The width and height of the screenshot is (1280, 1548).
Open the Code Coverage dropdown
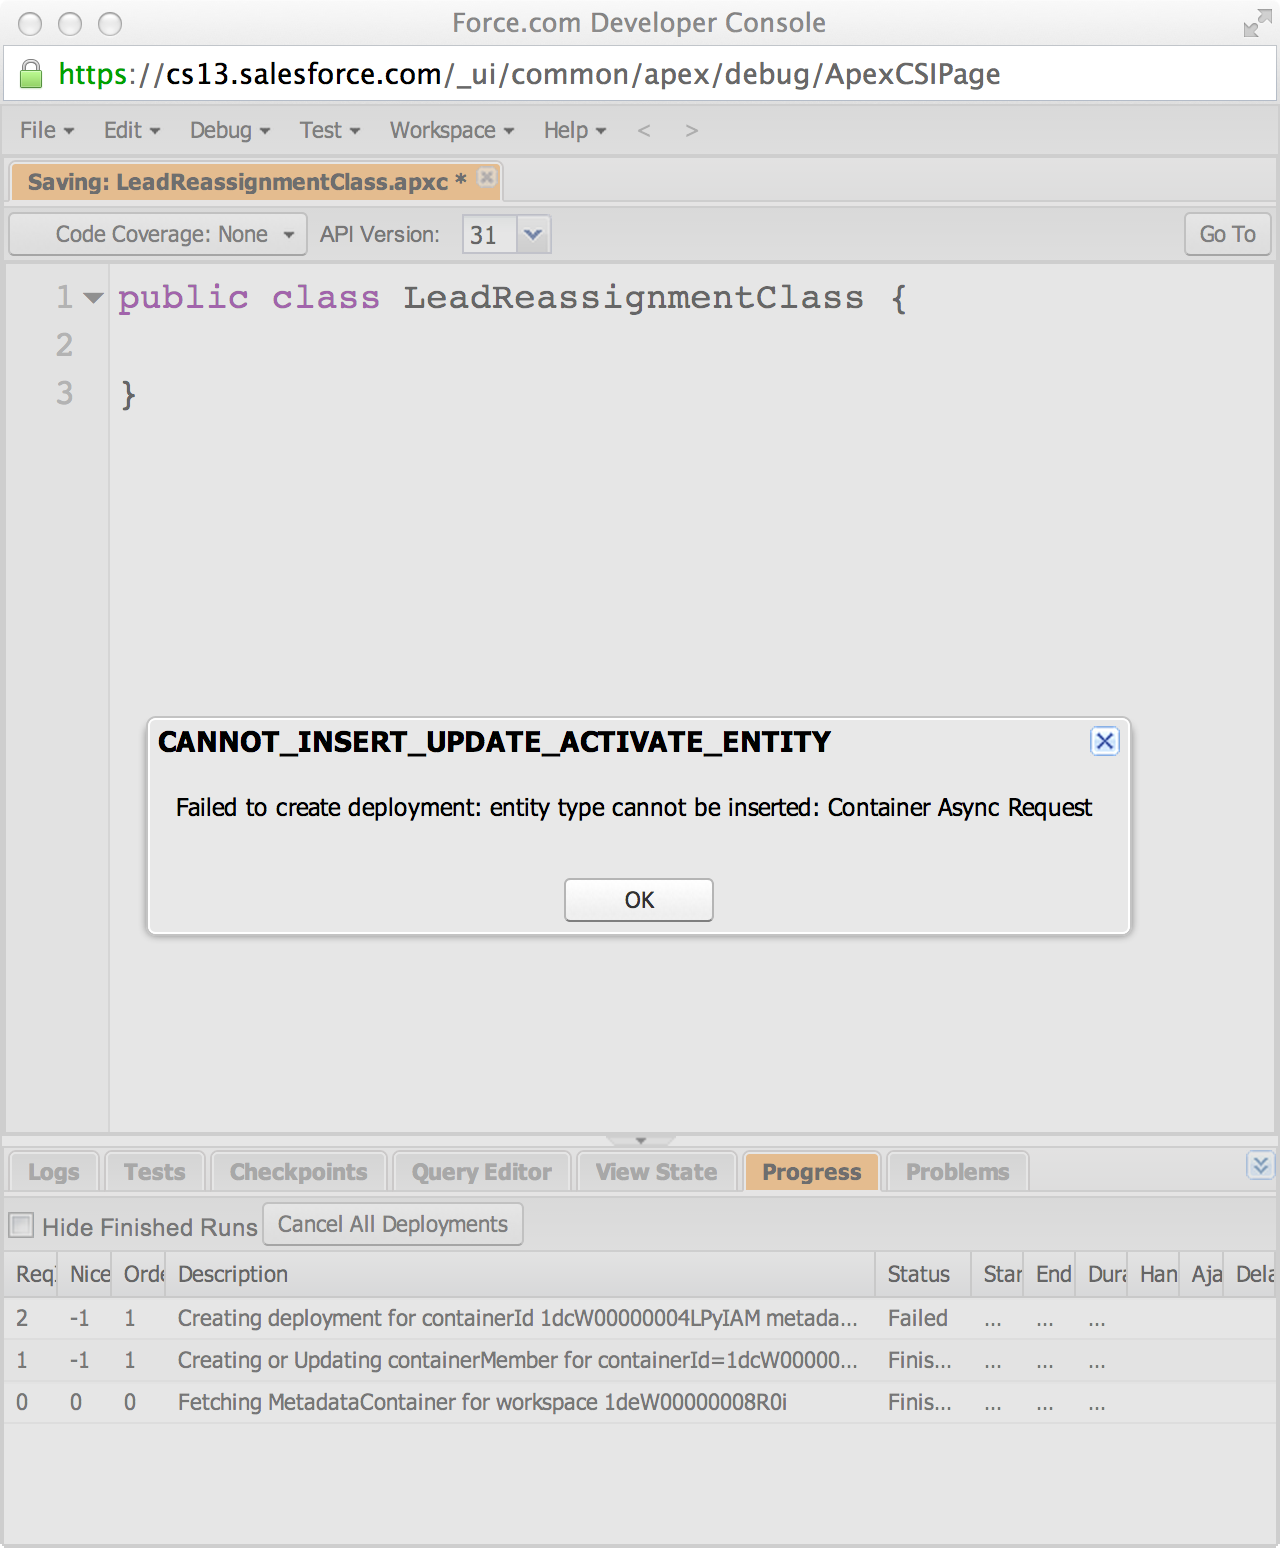click(x=159, y=234)
